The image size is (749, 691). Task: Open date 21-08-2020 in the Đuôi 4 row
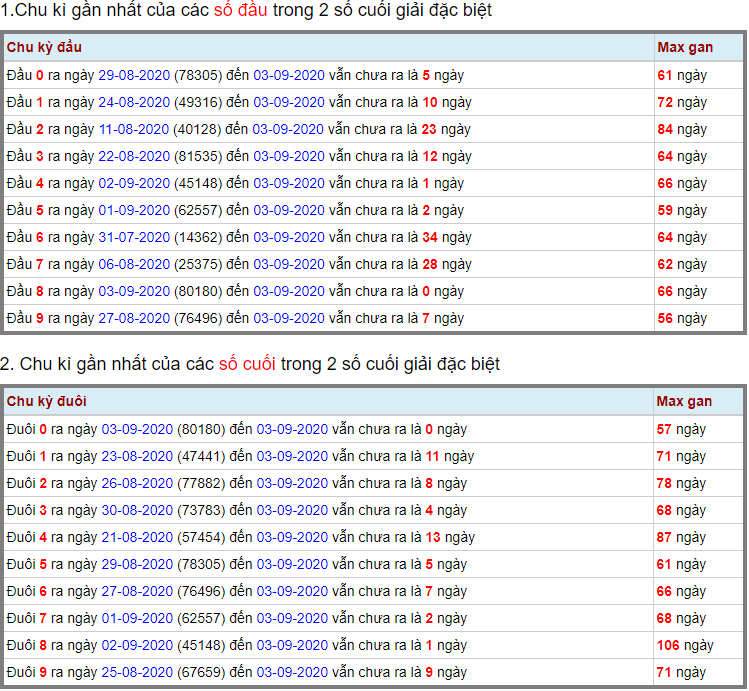(137, 537)
